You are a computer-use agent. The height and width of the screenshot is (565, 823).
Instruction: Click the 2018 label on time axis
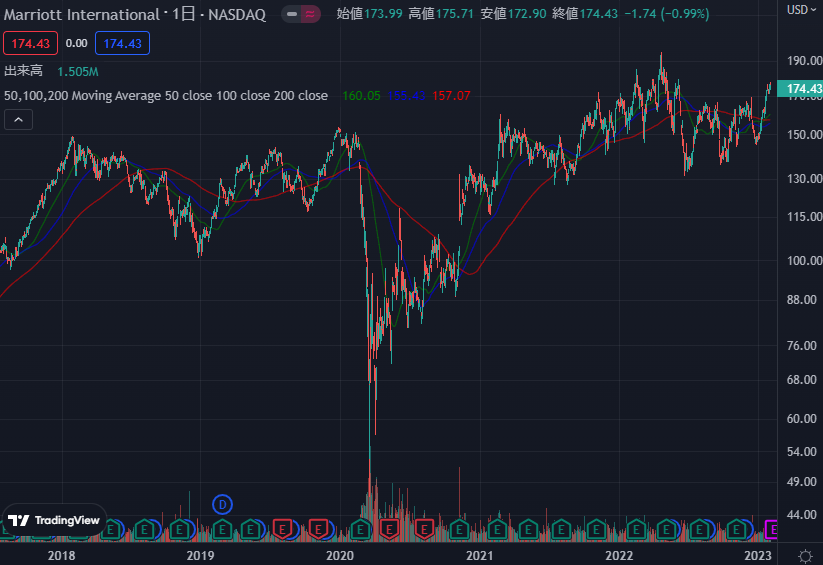click(61, 556)
